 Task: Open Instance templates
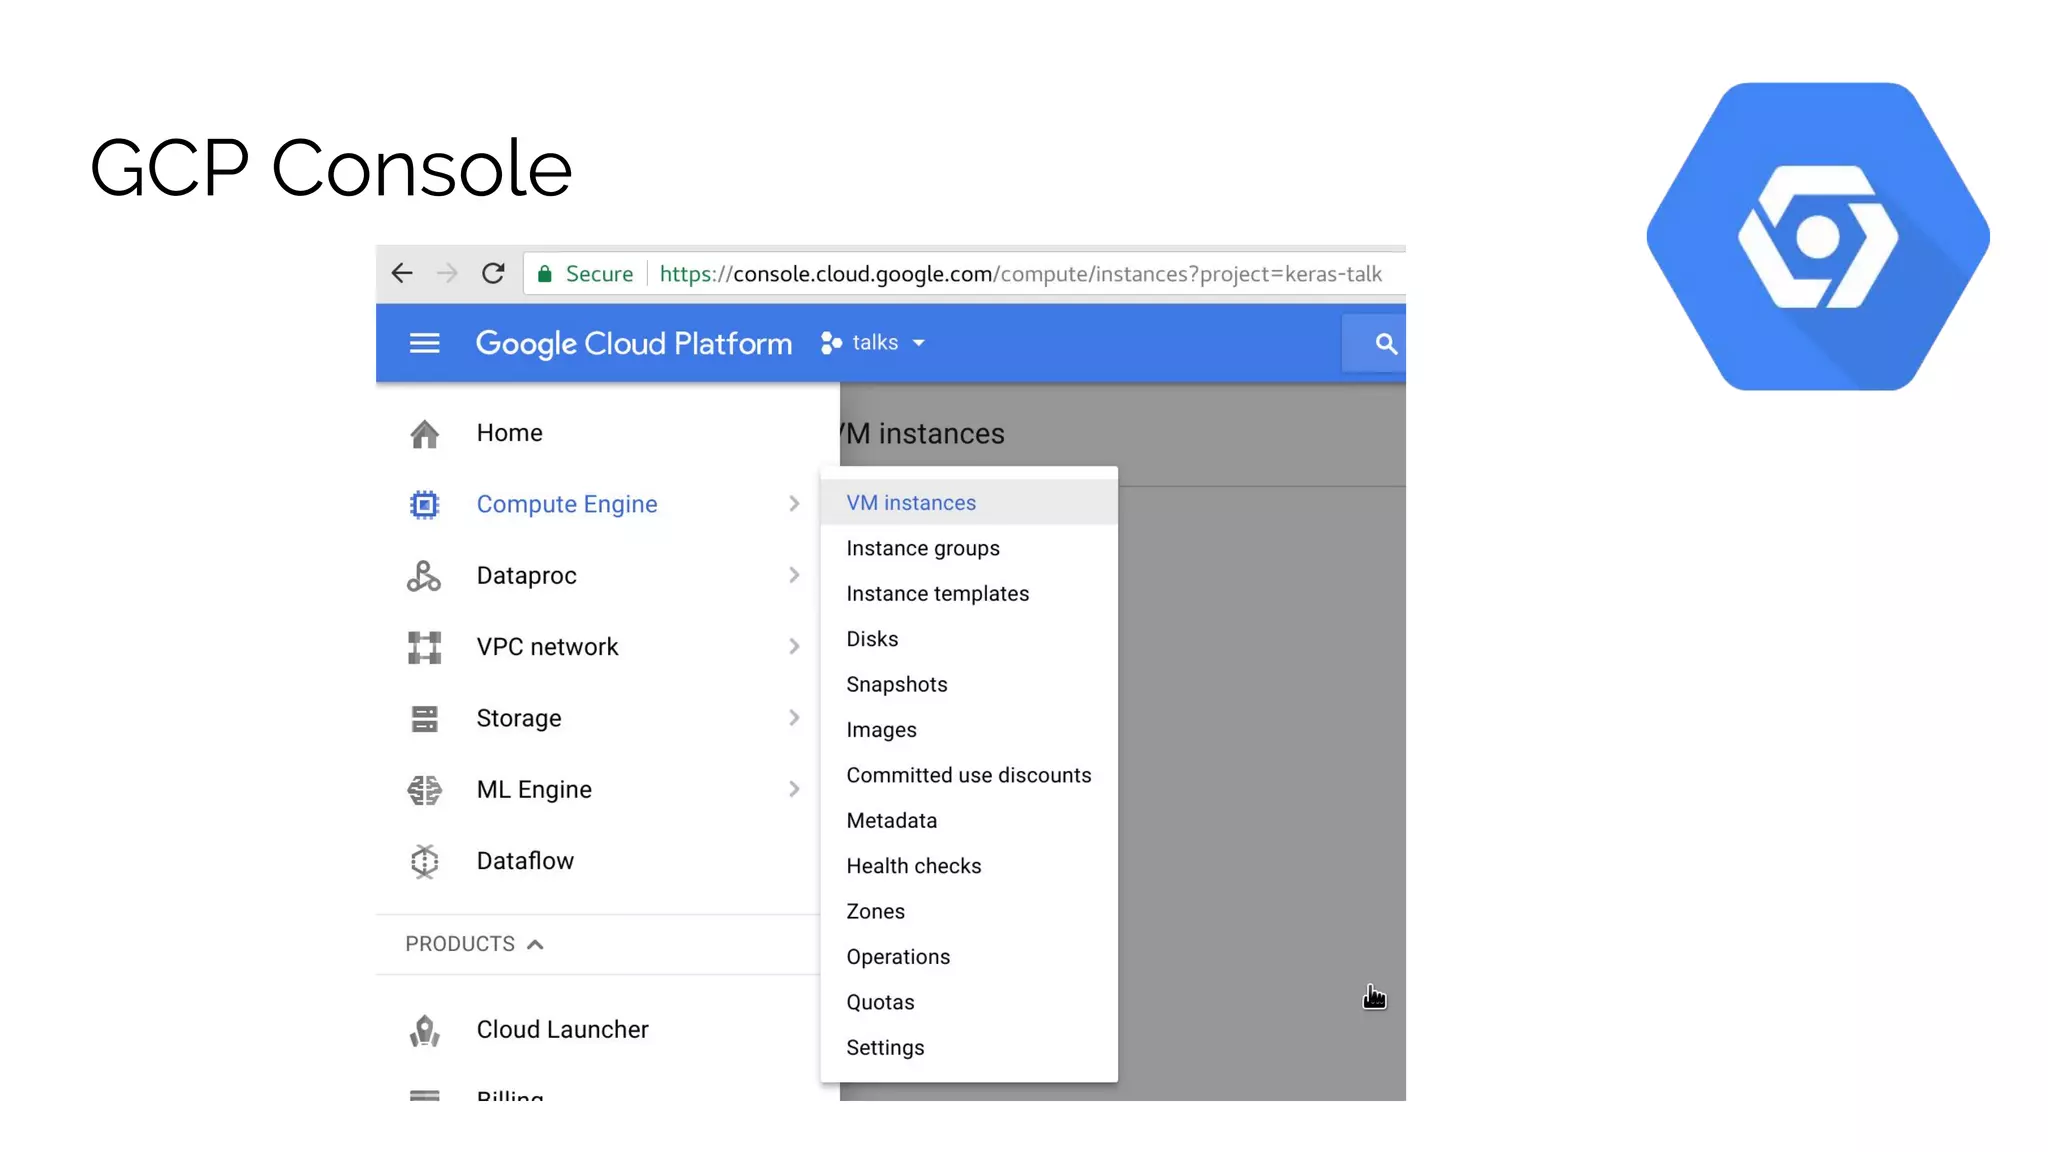click(x=969, y=593)
